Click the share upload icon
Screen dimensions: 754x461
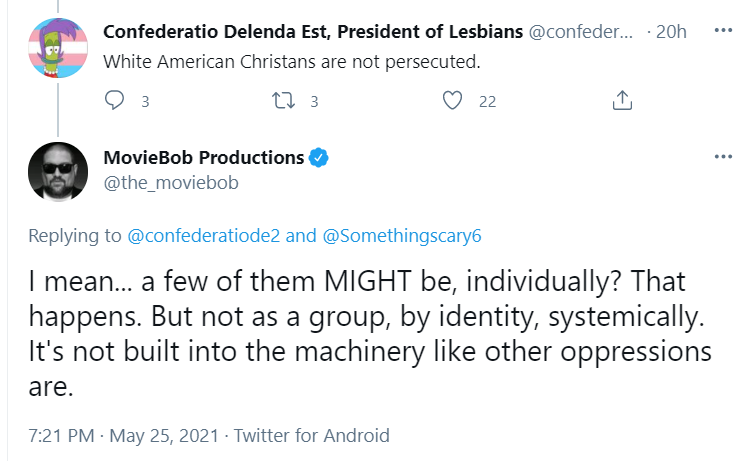(x=622, y=100)
